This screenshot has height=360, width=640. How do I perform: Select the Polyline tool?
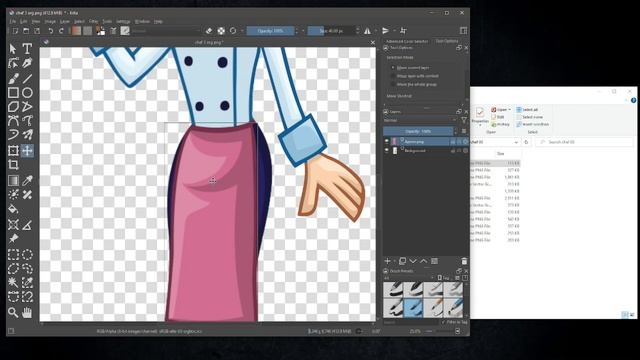click(27, 107)
